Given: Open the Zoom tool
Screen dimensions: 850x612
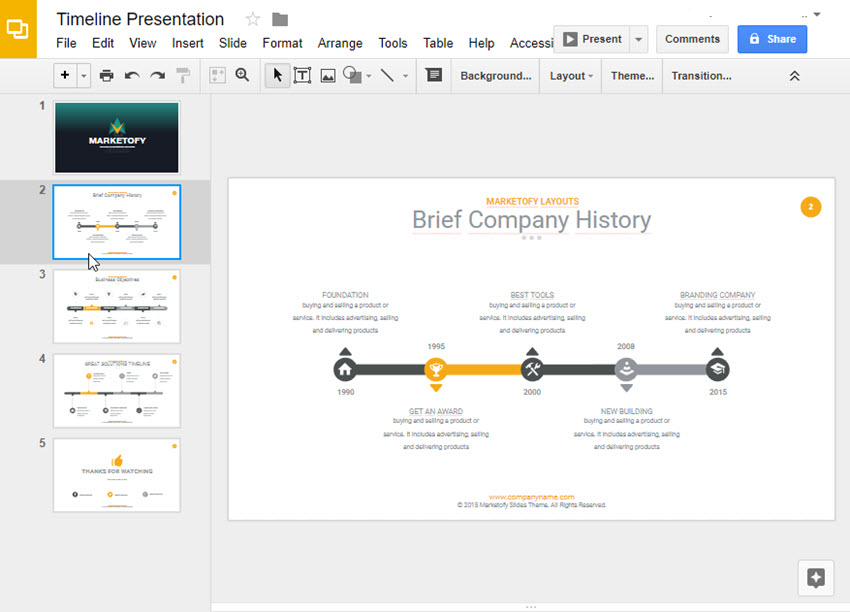Looking at the screenshot, I should point(242,75).
